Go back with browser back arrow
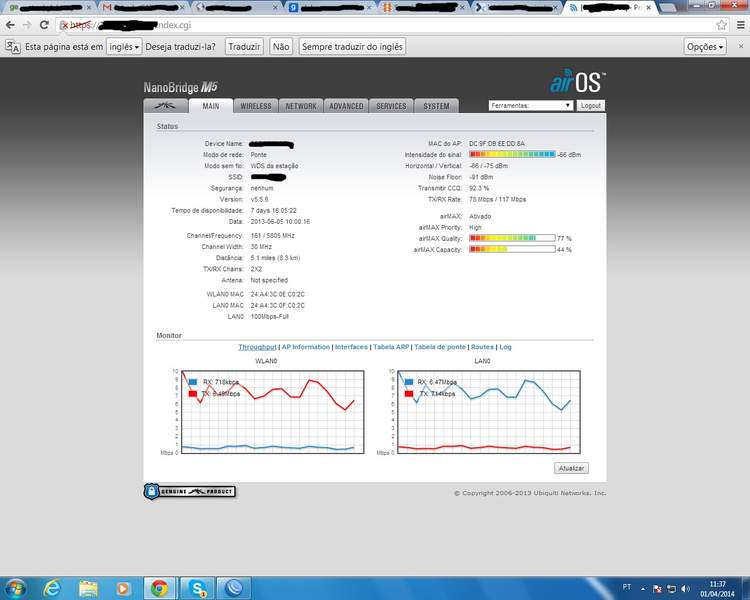The width and height of the screenshot is (750, 600). coord(11,25)
